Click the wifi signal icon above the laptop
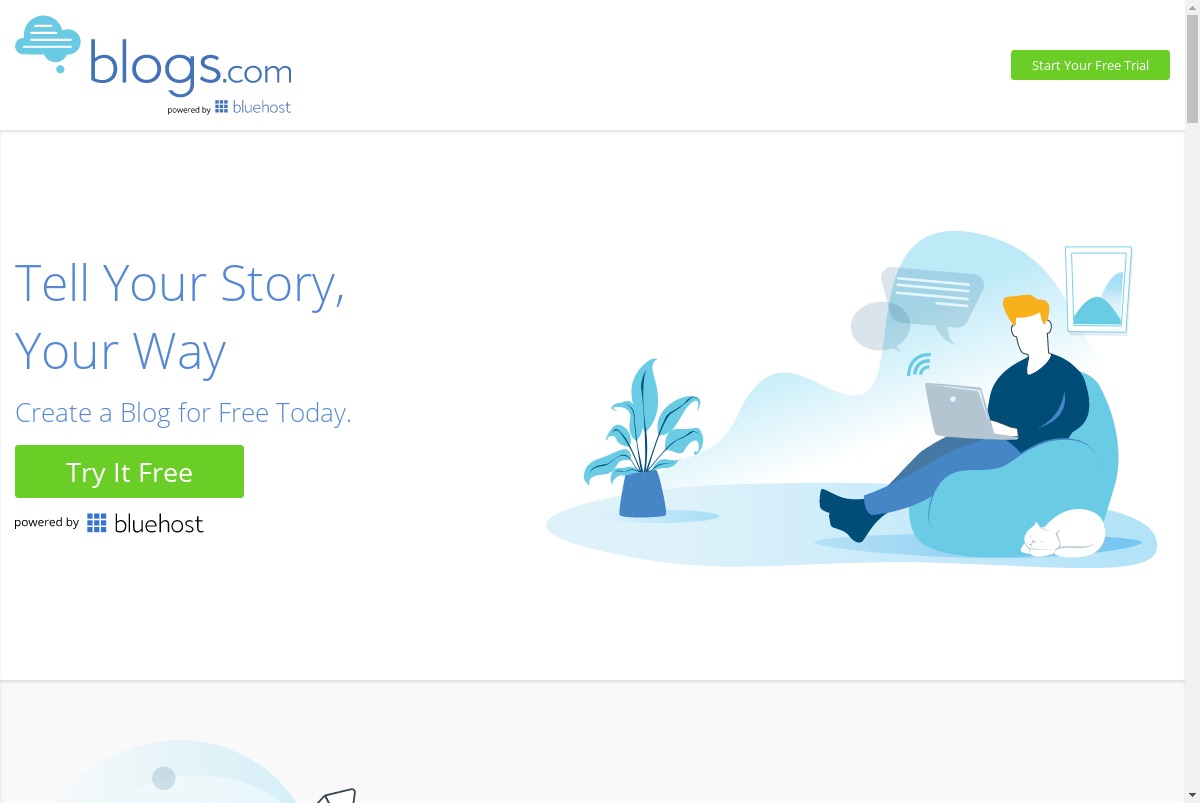The image size is (1200, 803). (x=919, y=364)
